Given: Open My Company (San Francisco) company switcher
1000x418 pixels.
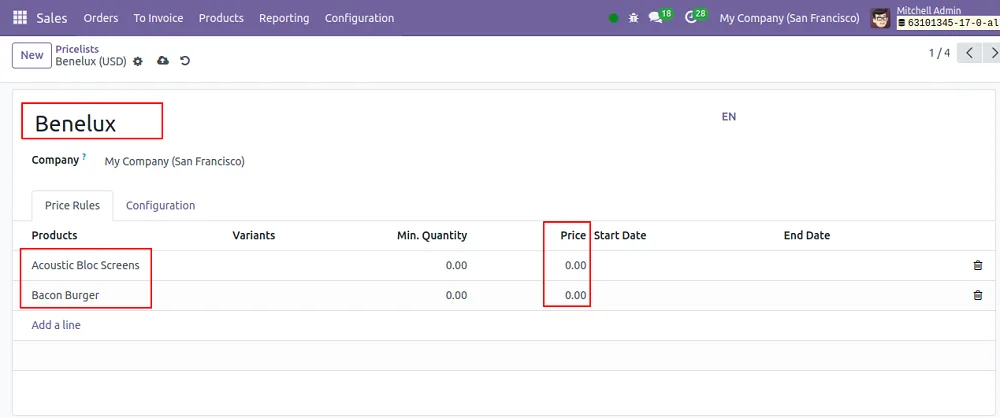Looking at the screenshot, I should point(790,18).
